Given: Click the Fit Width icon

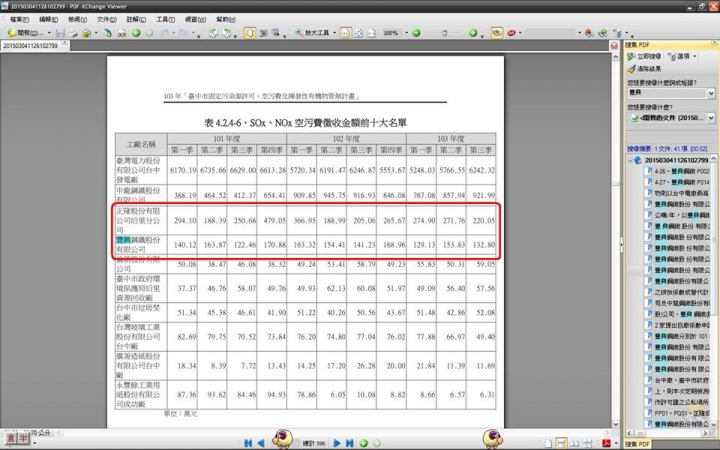Looking at the screenshot, I should point(372,33).
